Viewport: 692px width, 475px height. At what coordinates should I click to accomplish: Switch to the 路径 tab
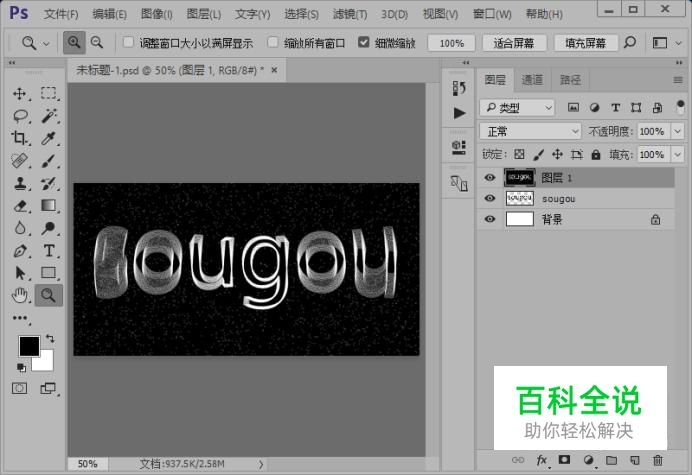[x=570, y=80]
